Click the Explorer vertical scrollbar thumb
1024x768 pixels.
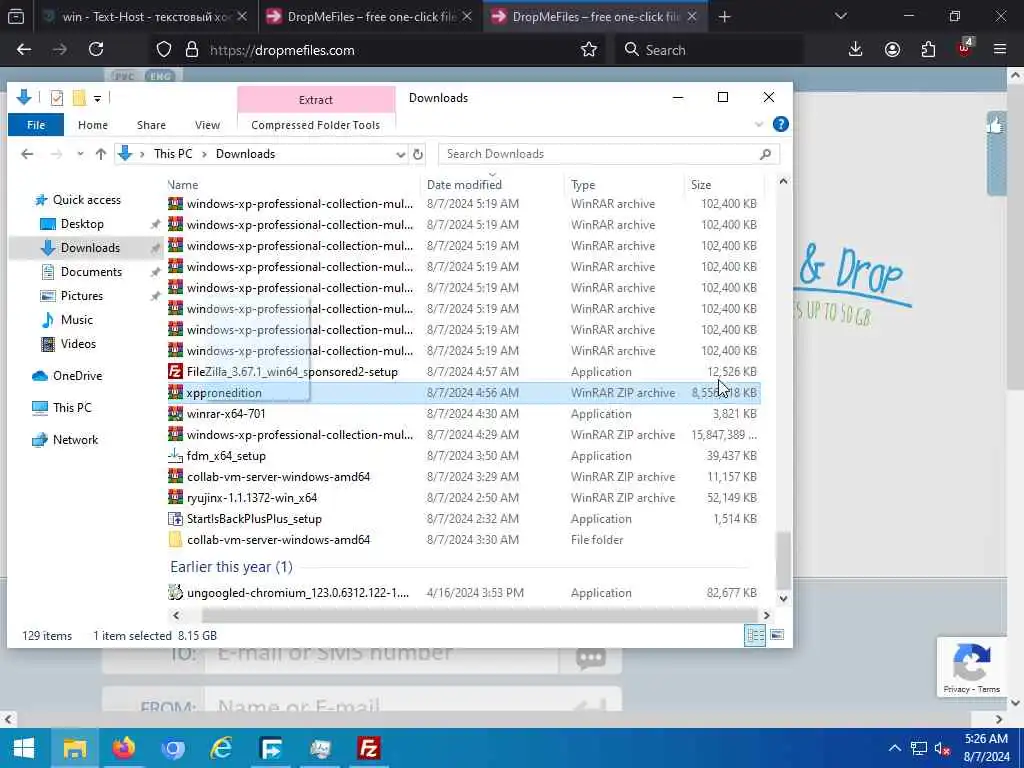[783, 560]
